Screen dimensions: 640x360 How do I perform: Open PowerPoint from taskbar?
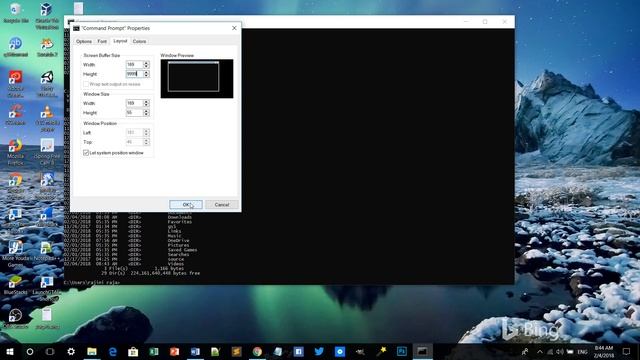175,351
